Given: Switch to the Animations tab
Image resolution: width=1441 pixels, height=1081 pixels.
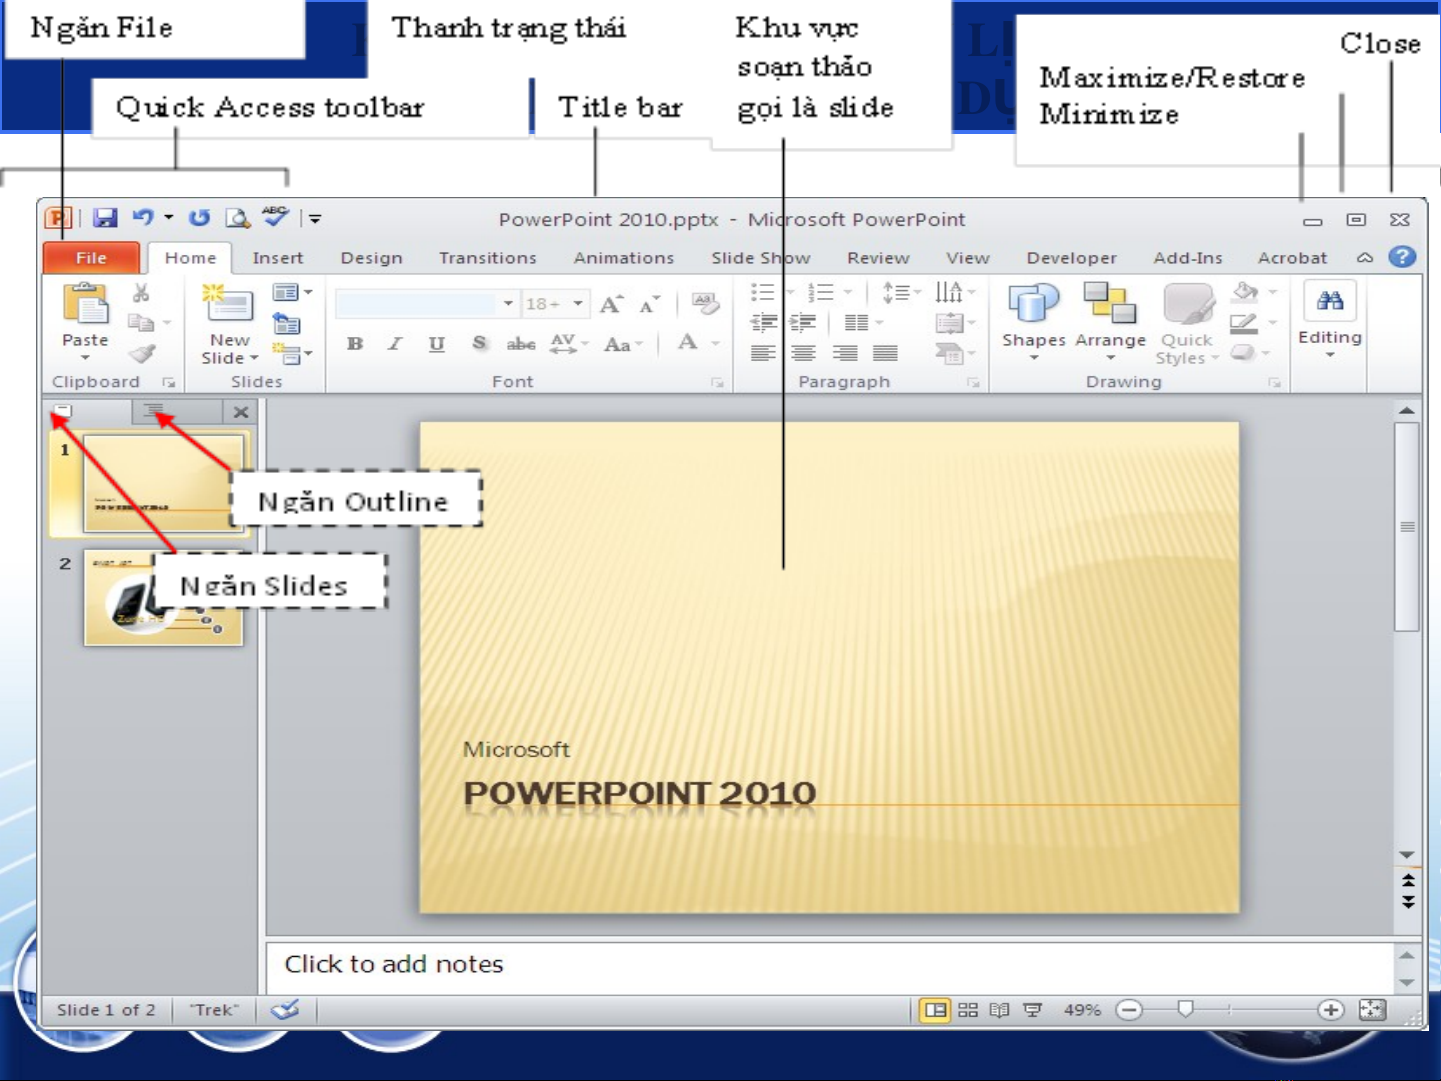Looking at the screenshot, I should [623, 257].
